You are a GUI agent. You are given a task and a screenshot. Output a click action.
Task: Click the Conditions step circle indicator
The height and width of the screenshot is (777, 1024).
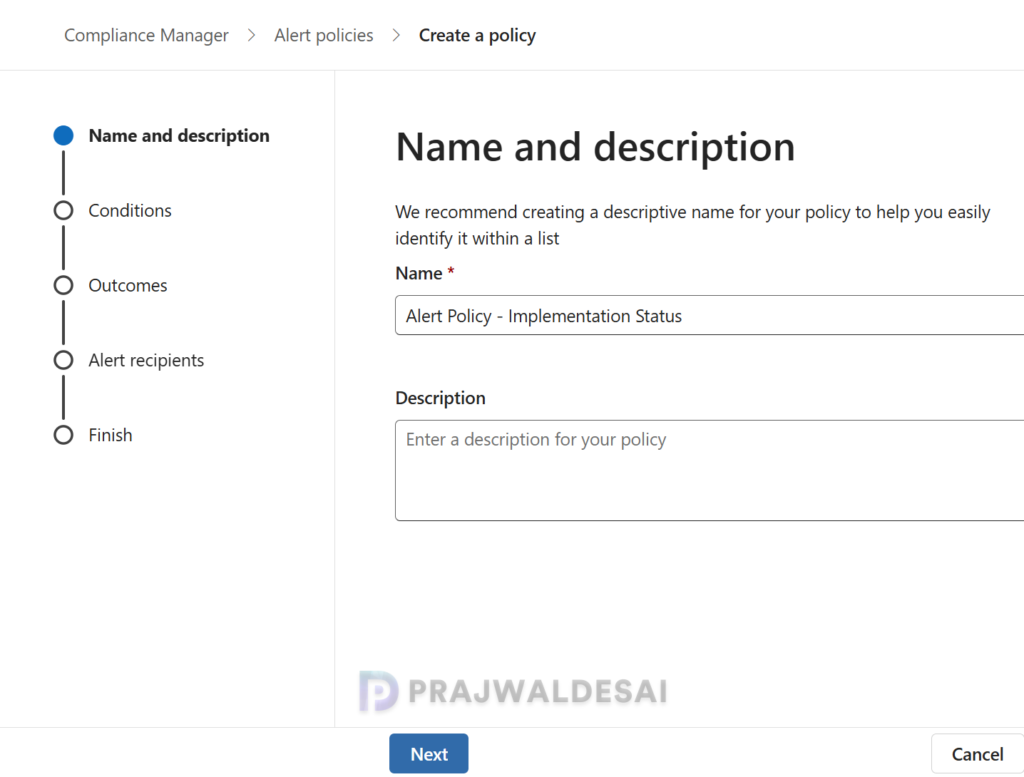coord(63,210)
